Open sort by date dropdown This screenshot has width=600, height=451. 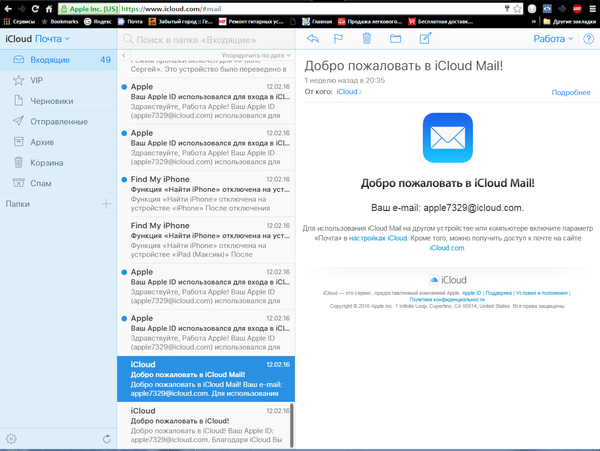(252, 54)
